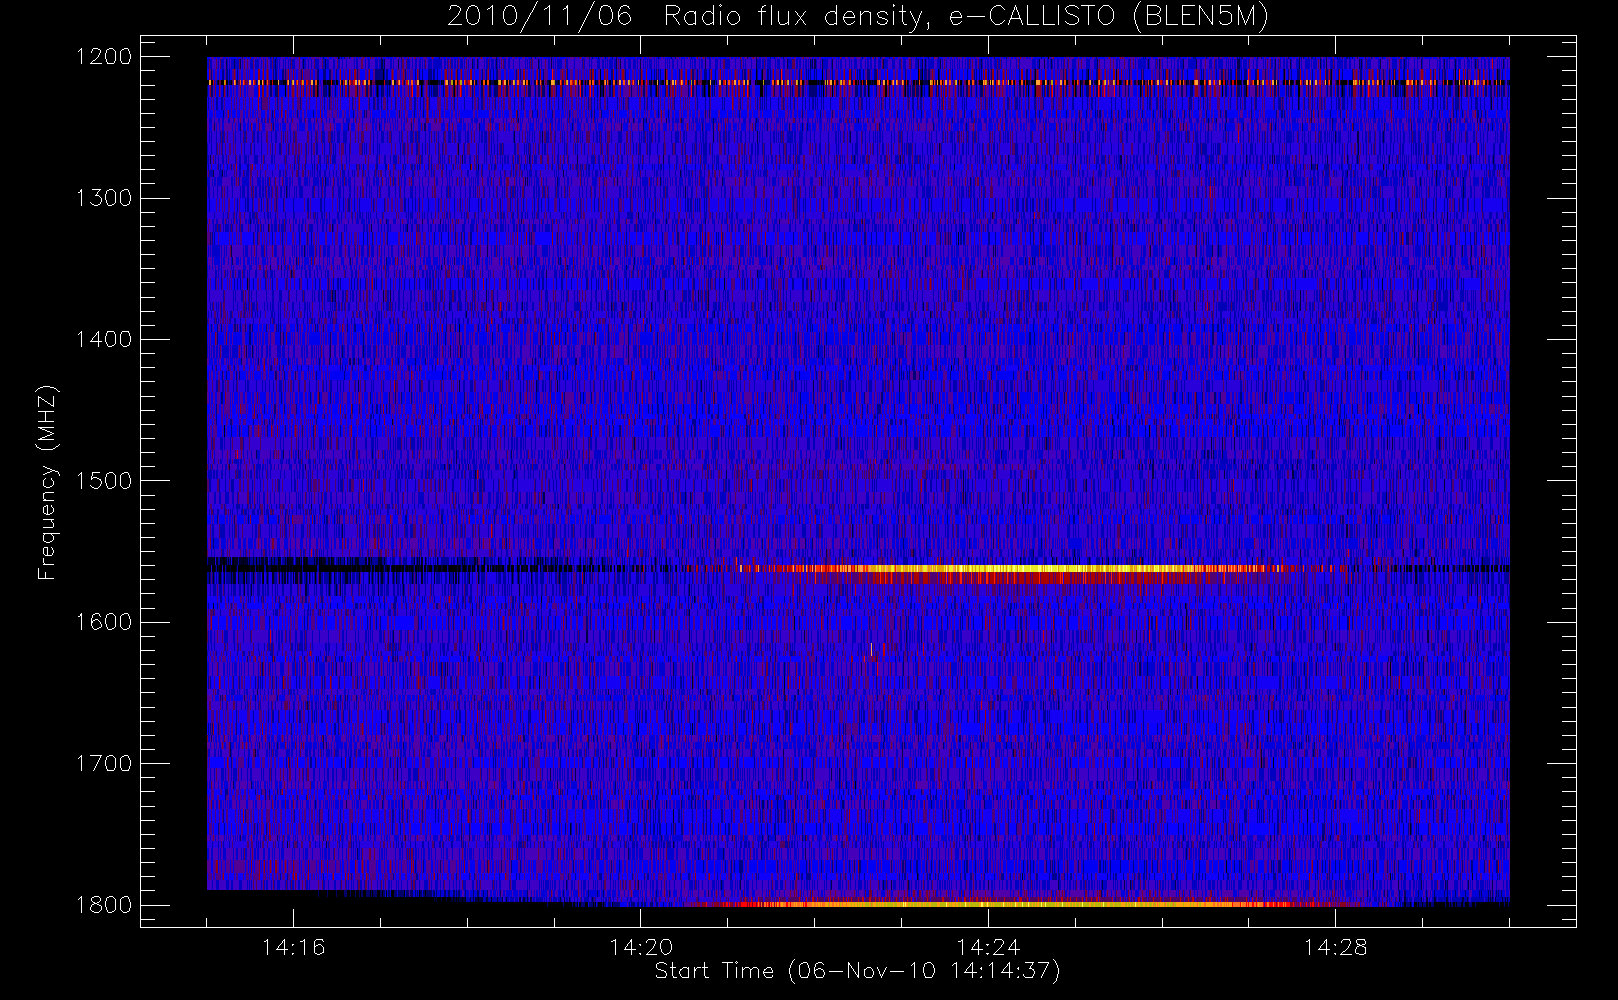
Task: Click the 1300 frequency tick label
Action: click(x=104, y=198)
